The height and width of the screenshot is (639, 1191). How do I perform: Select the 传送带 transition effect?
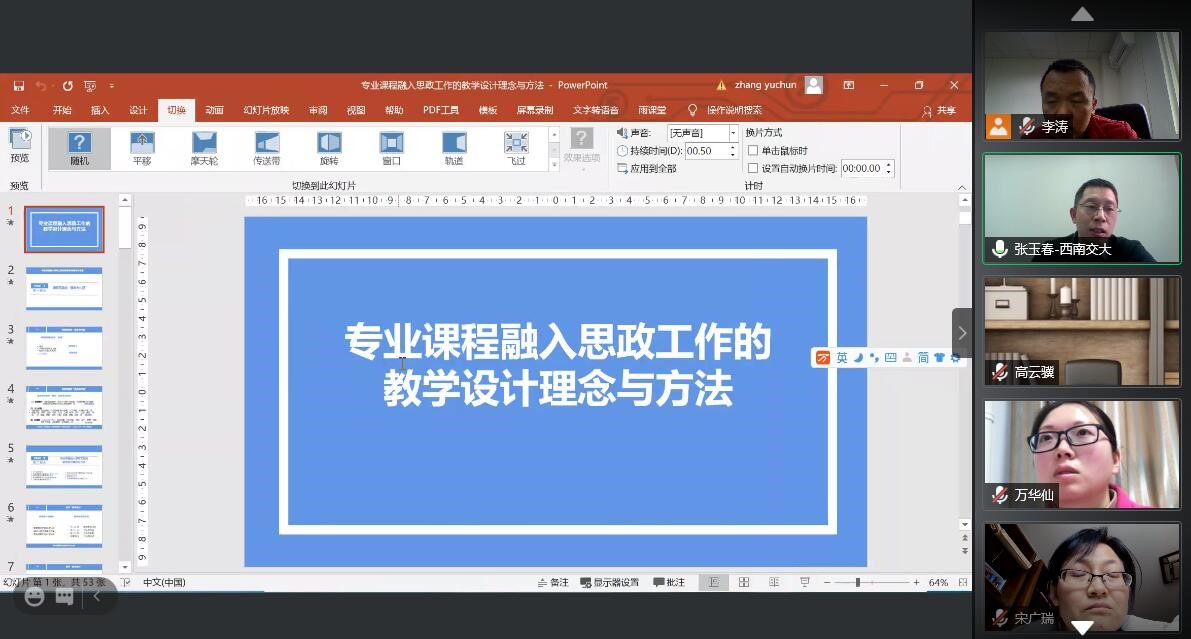pos(267,148)
